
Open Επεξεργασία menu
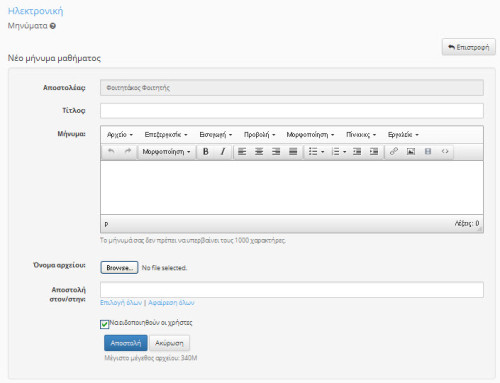pos(166,135)
